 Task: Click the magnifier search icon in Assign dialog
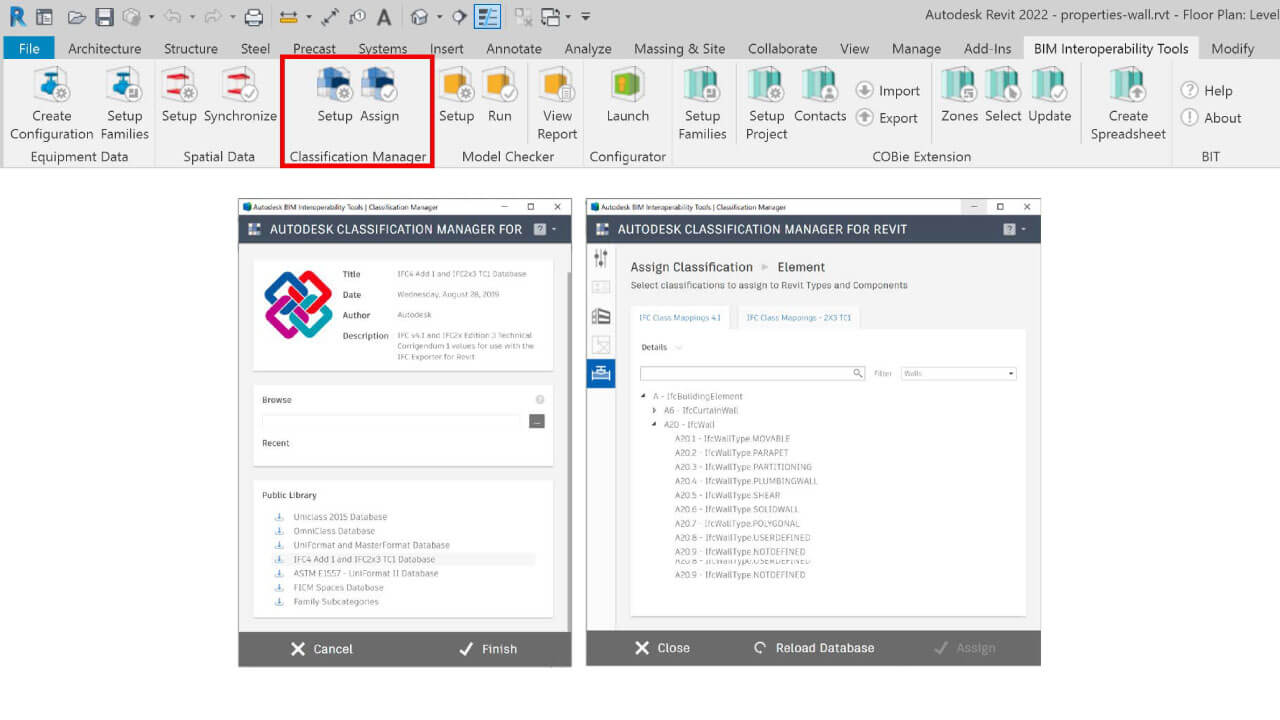pos(858,373)
